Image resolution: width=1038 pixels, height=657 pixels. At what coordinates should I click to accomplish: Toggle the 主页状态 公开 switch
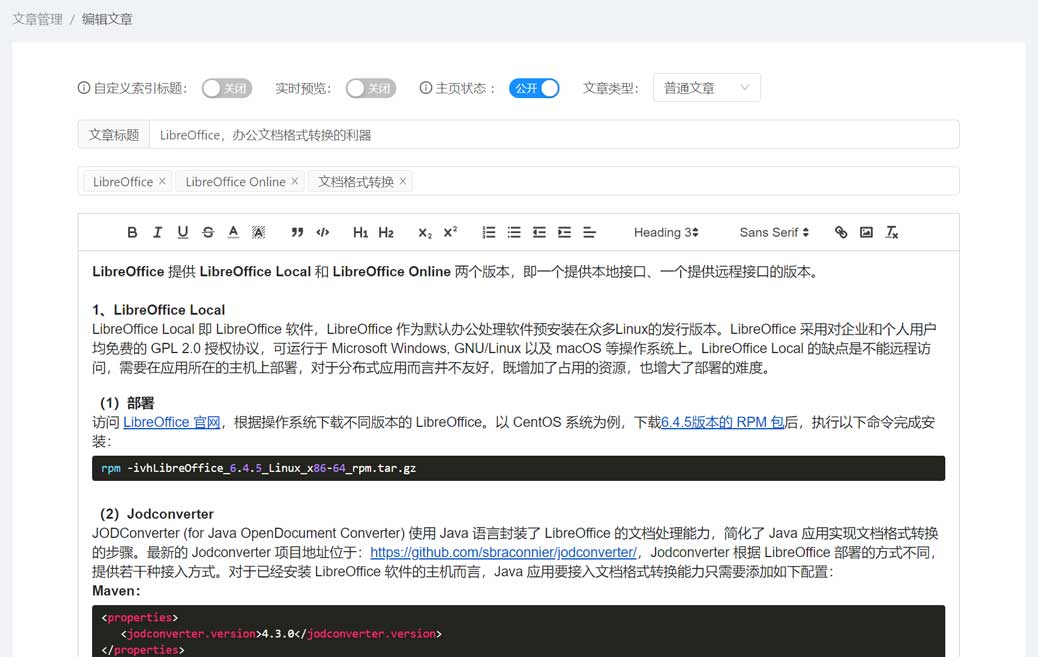pyautogui.click(x=534, y=88)
